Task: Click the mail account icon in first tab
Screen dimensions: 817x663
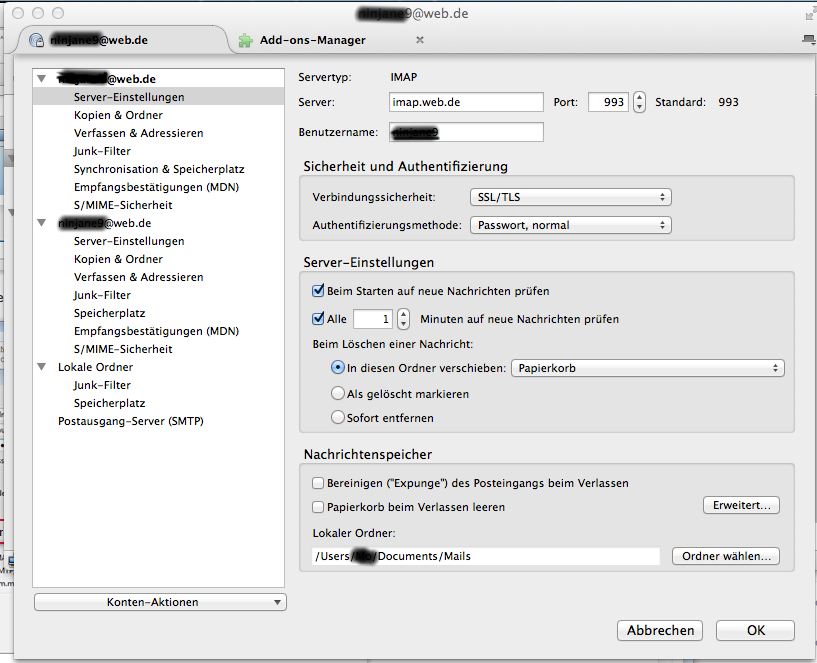Action: coord(37,41)
